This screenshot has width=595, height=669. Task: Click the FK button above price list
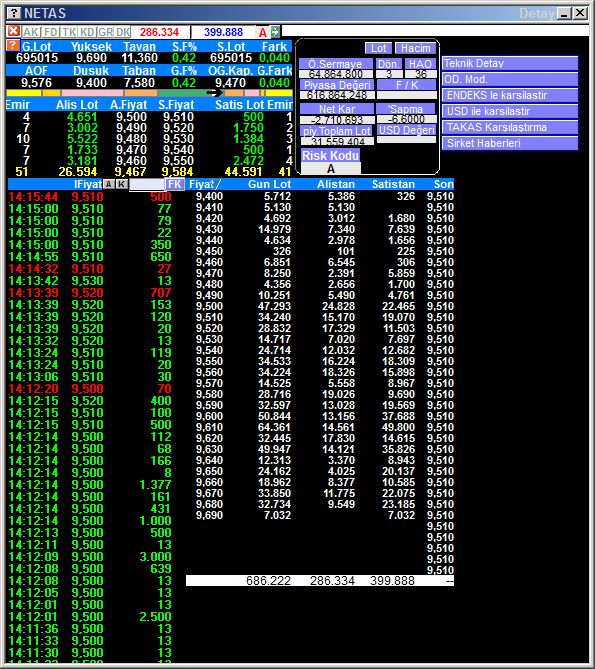point(175,184)
